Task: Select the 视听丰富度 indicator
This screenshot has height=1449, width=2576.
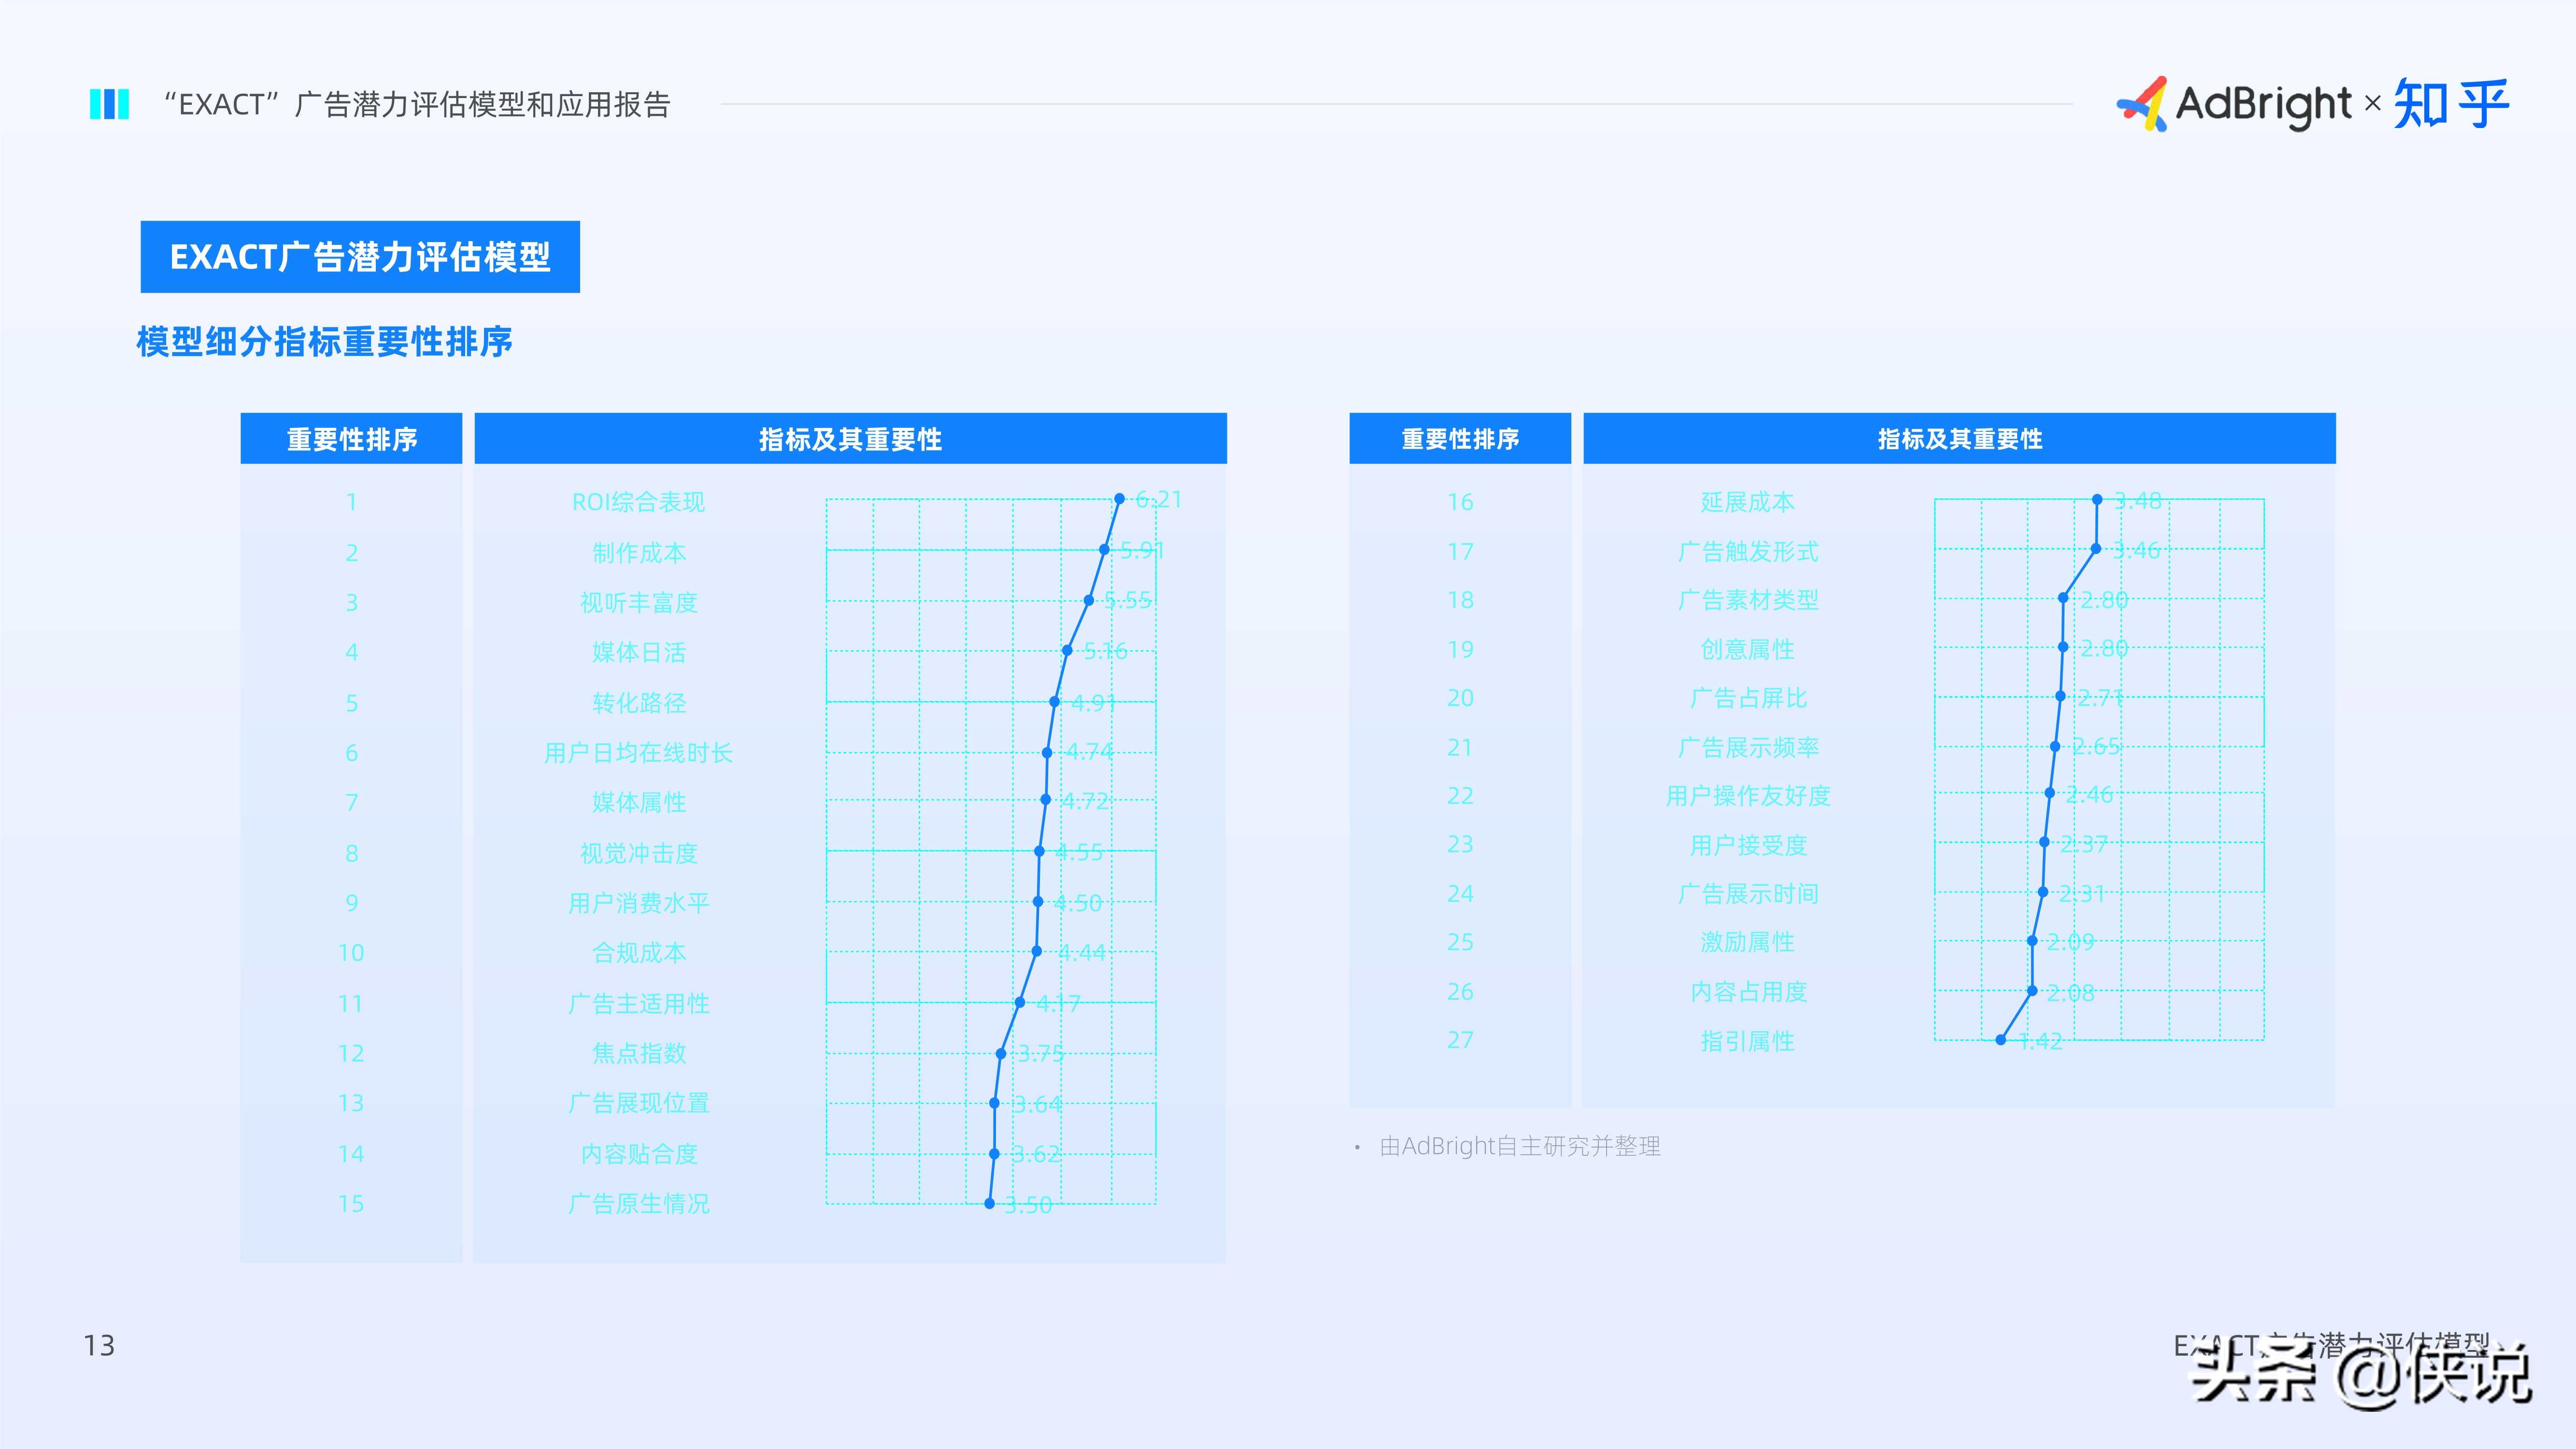Action: click(638, 602)
